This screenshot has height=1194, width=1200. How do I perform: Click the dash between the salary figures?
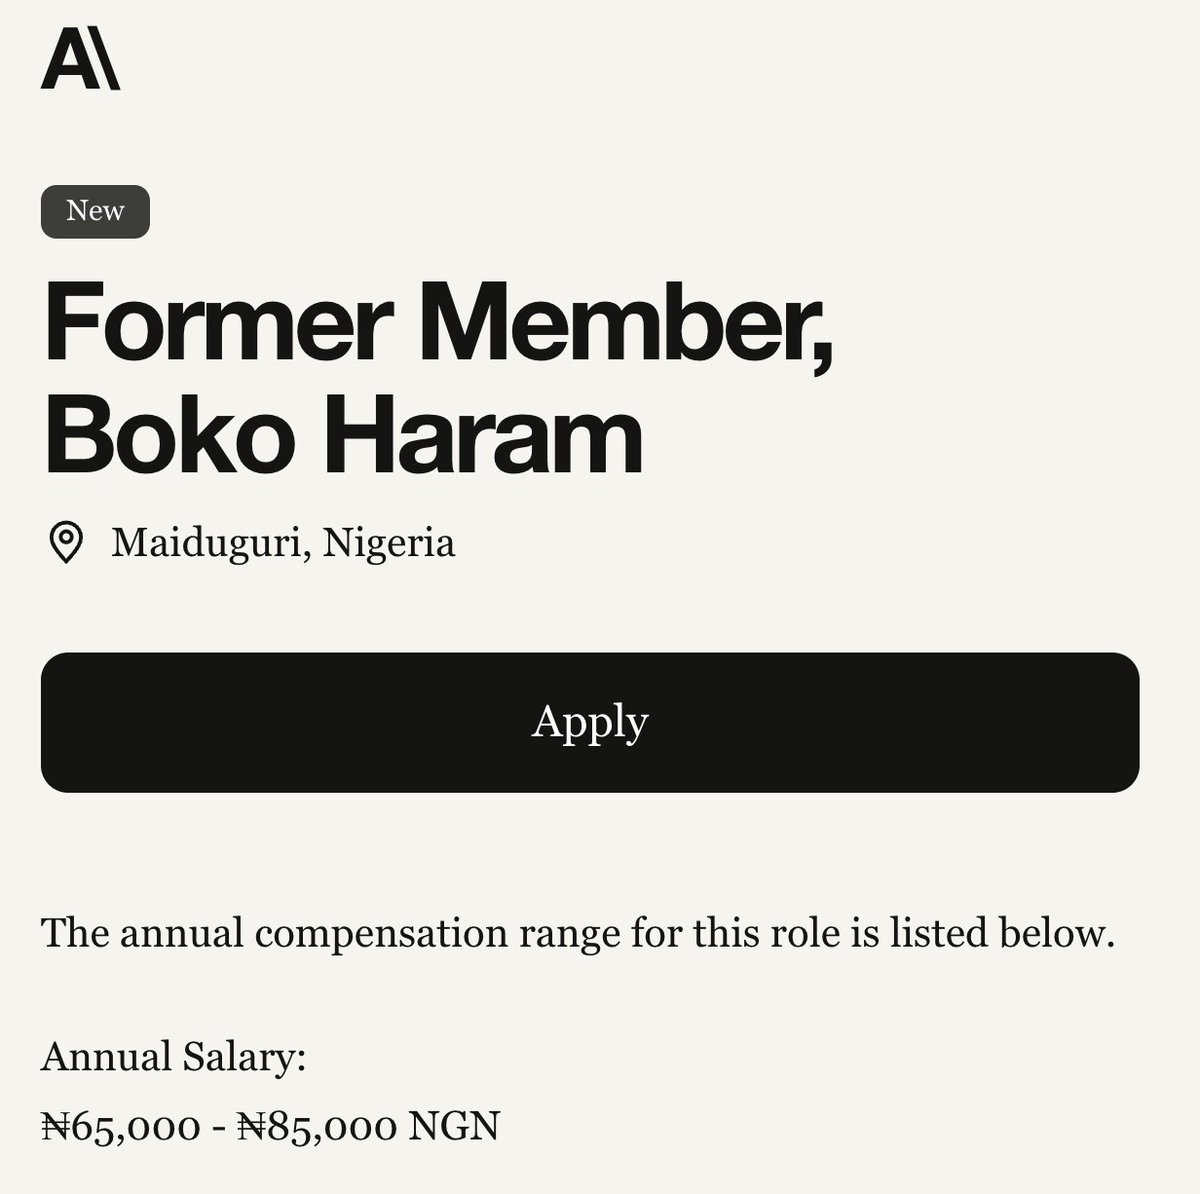218,1129
